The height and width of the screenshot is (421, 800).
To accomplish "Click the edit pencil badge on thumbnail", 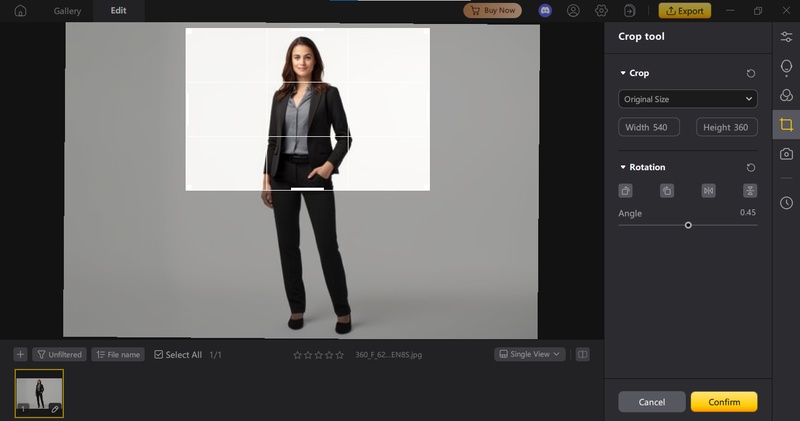I will point(55,409).
